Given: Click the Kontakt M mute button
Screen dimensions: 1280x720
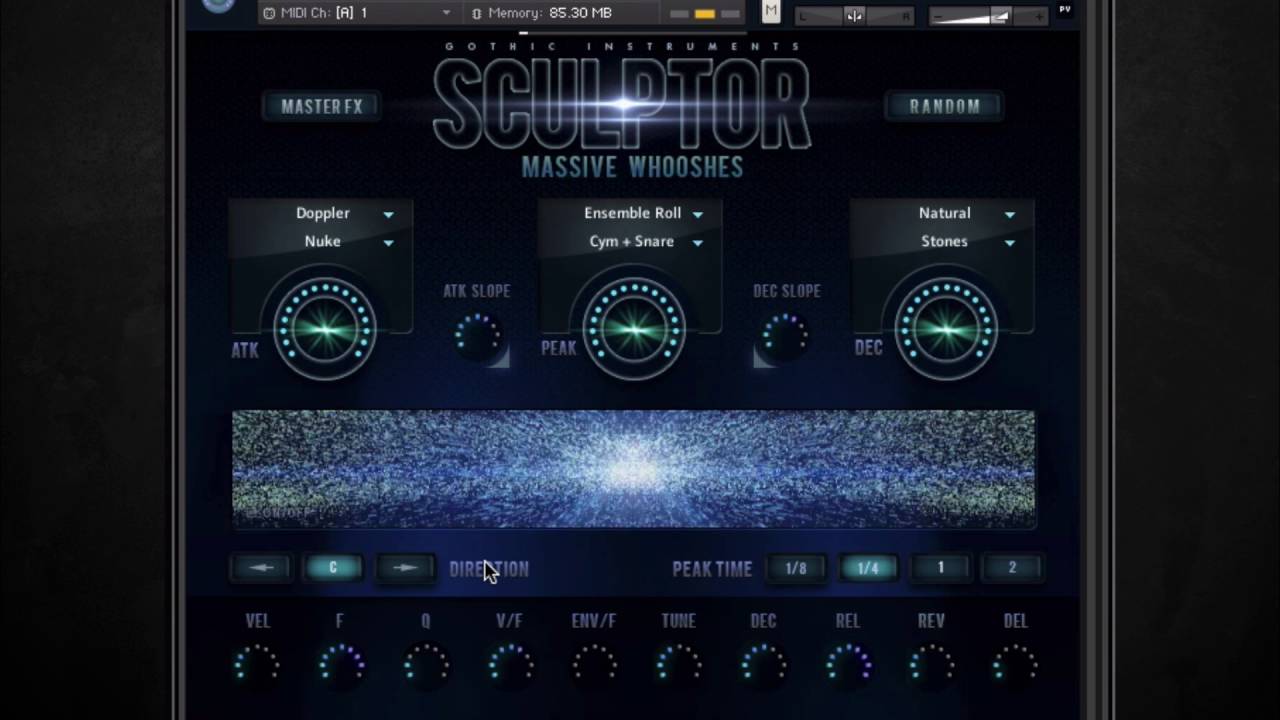Looking at the screenshot, I should 770,12.
